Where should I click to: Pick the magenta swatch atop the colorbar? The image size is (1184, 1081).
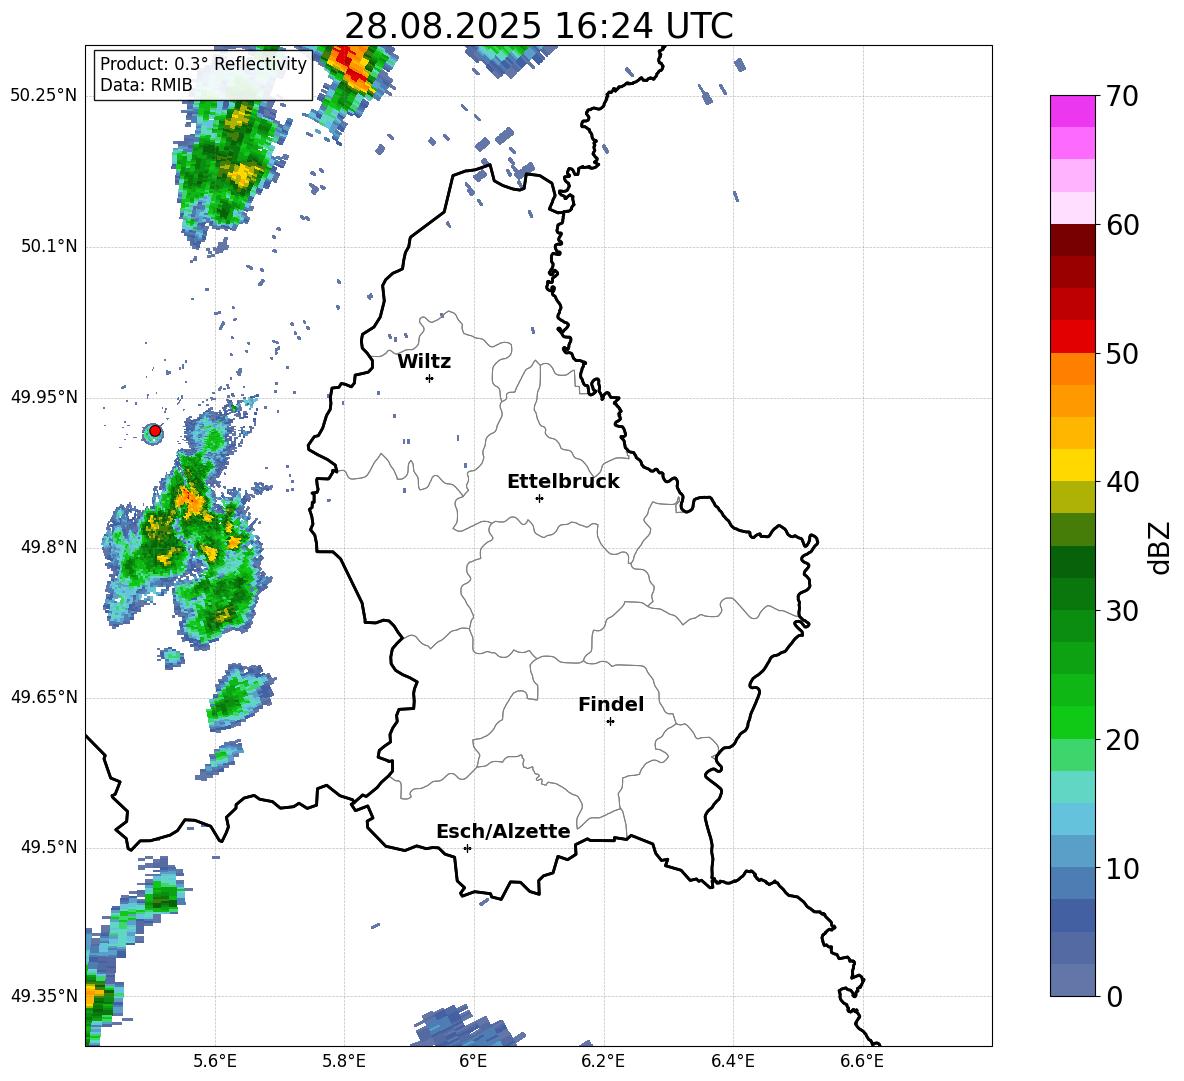(1072, 112)
